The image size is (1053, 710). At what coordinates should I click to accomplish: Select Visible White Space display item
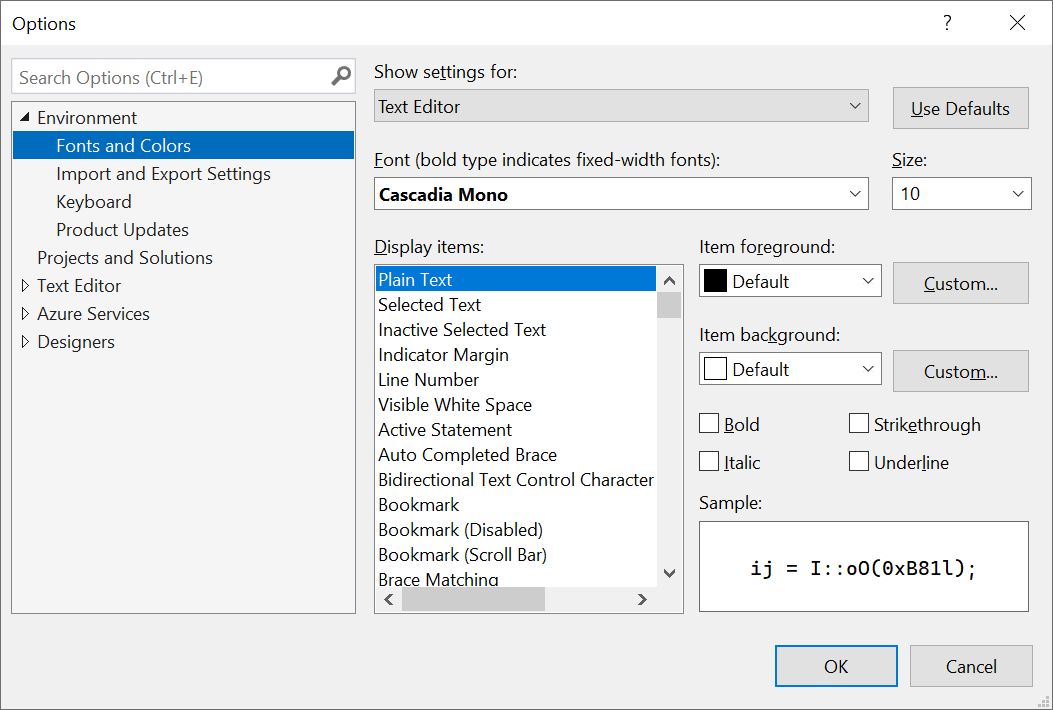(x=516, y=404)
